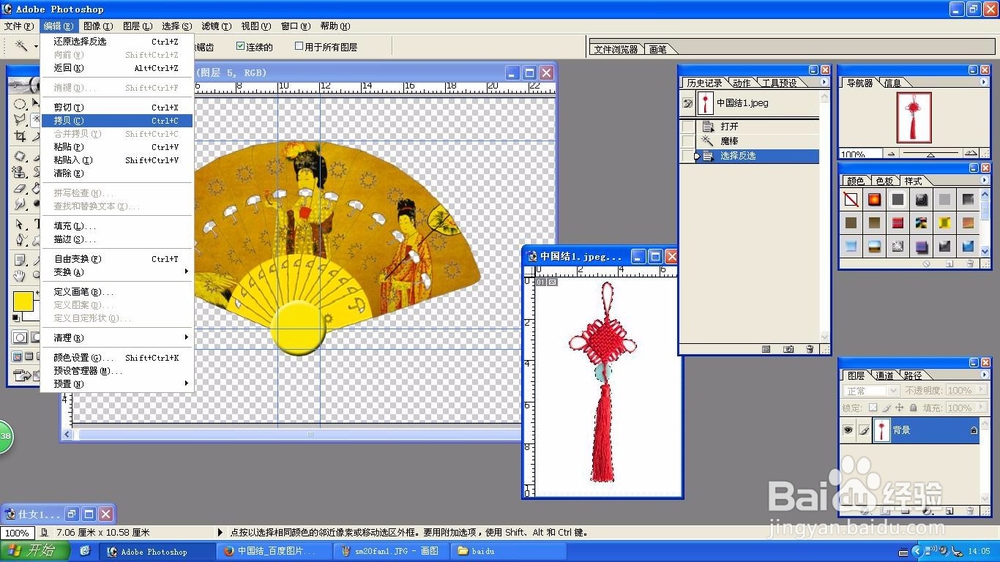Apply the no-style swatch in styles panel
This screenshot has height=562, width=1000.
pyautogui.click(x=851, y=200)
